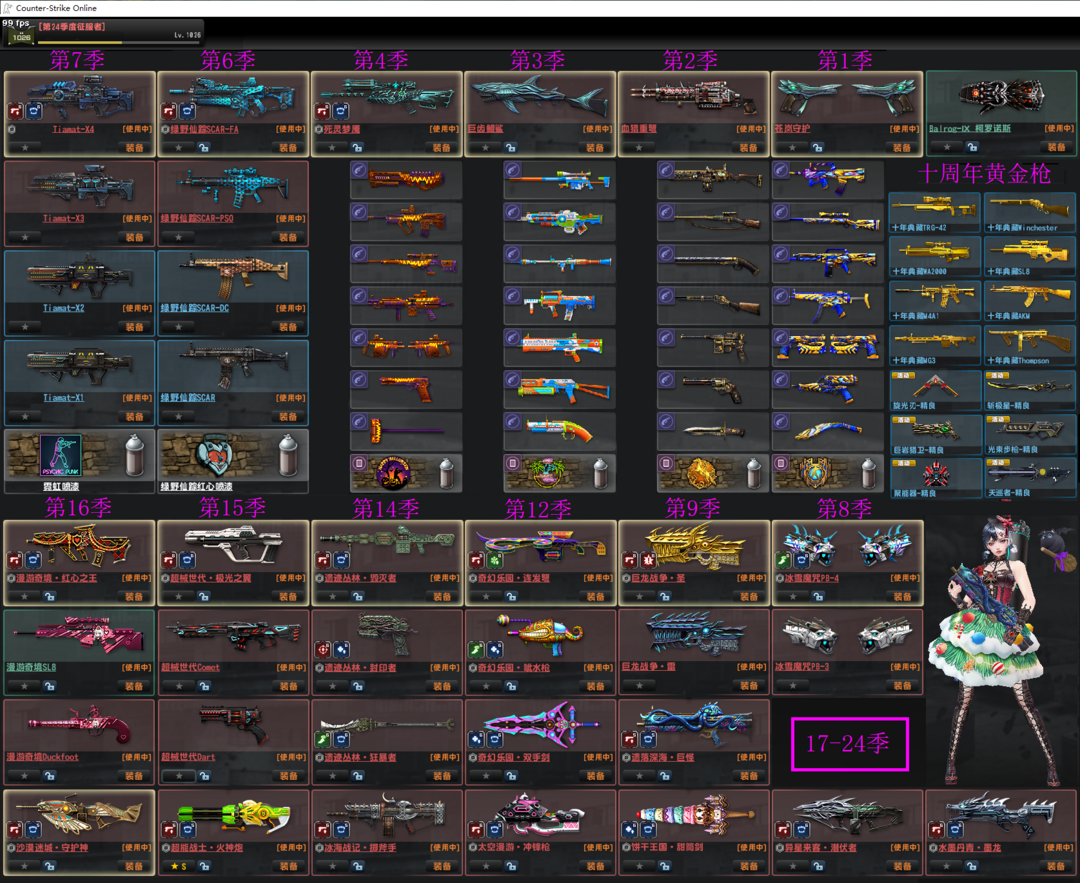
Task: Toggle favorite star on 巨龙战争·雷
Action: pos(640,685)
